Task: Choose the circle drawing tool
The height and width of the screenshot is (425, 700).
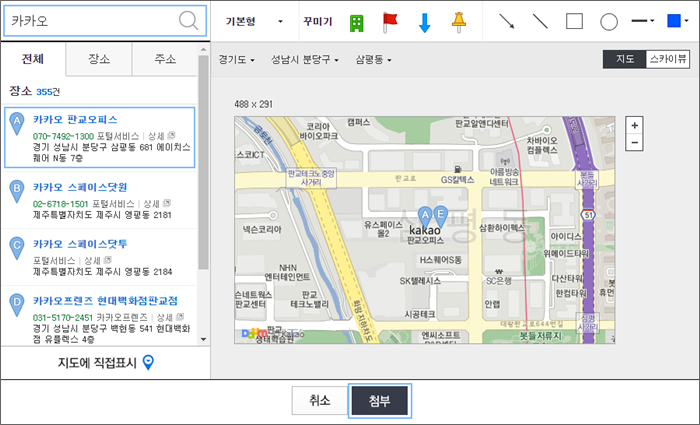Action: point(609,21)
